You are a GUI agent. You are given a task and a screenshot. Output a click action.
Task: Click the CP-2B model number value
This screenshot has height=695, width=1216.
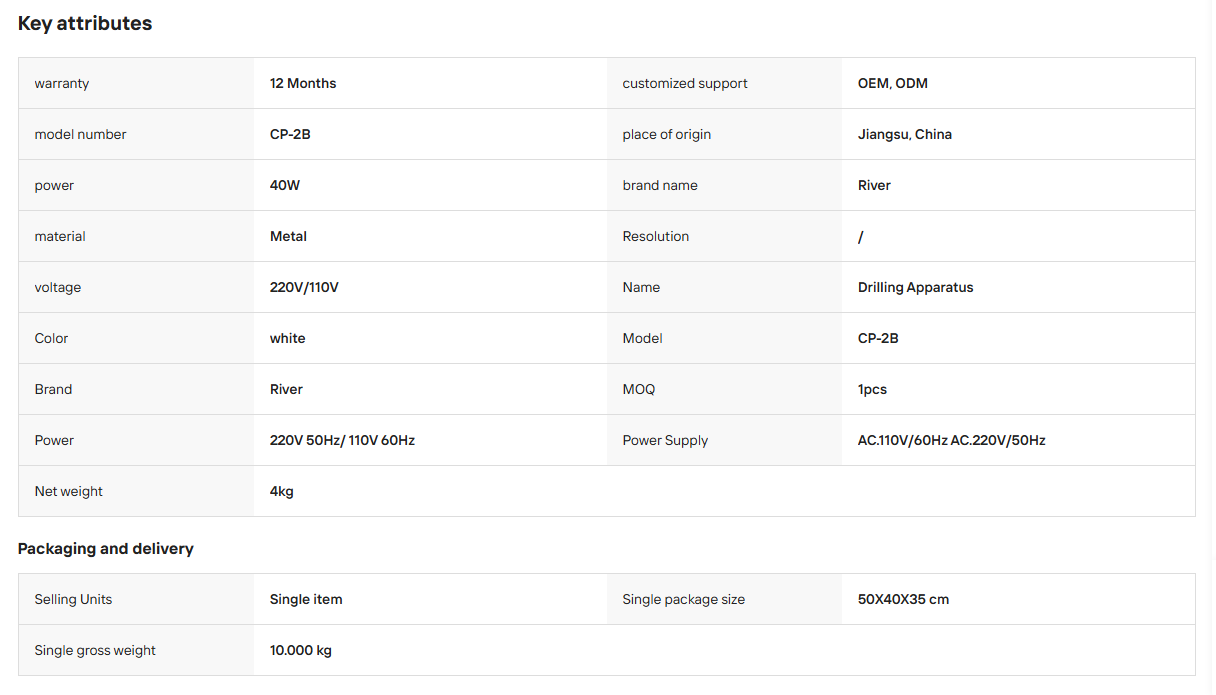(x=290, y=134)
